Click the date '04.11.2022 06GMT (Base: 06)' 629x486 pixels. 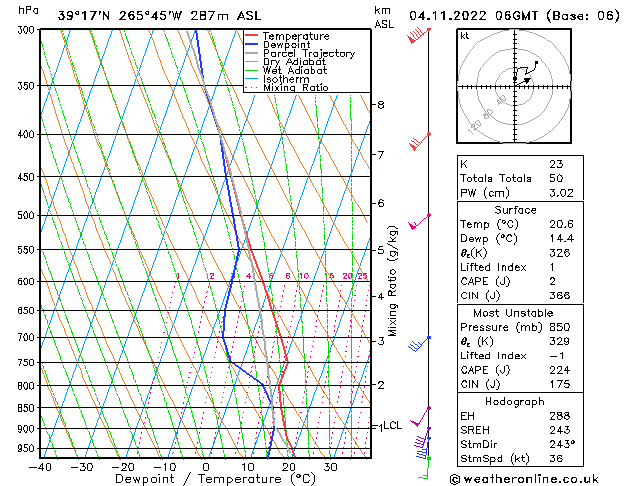click(514, 16)
